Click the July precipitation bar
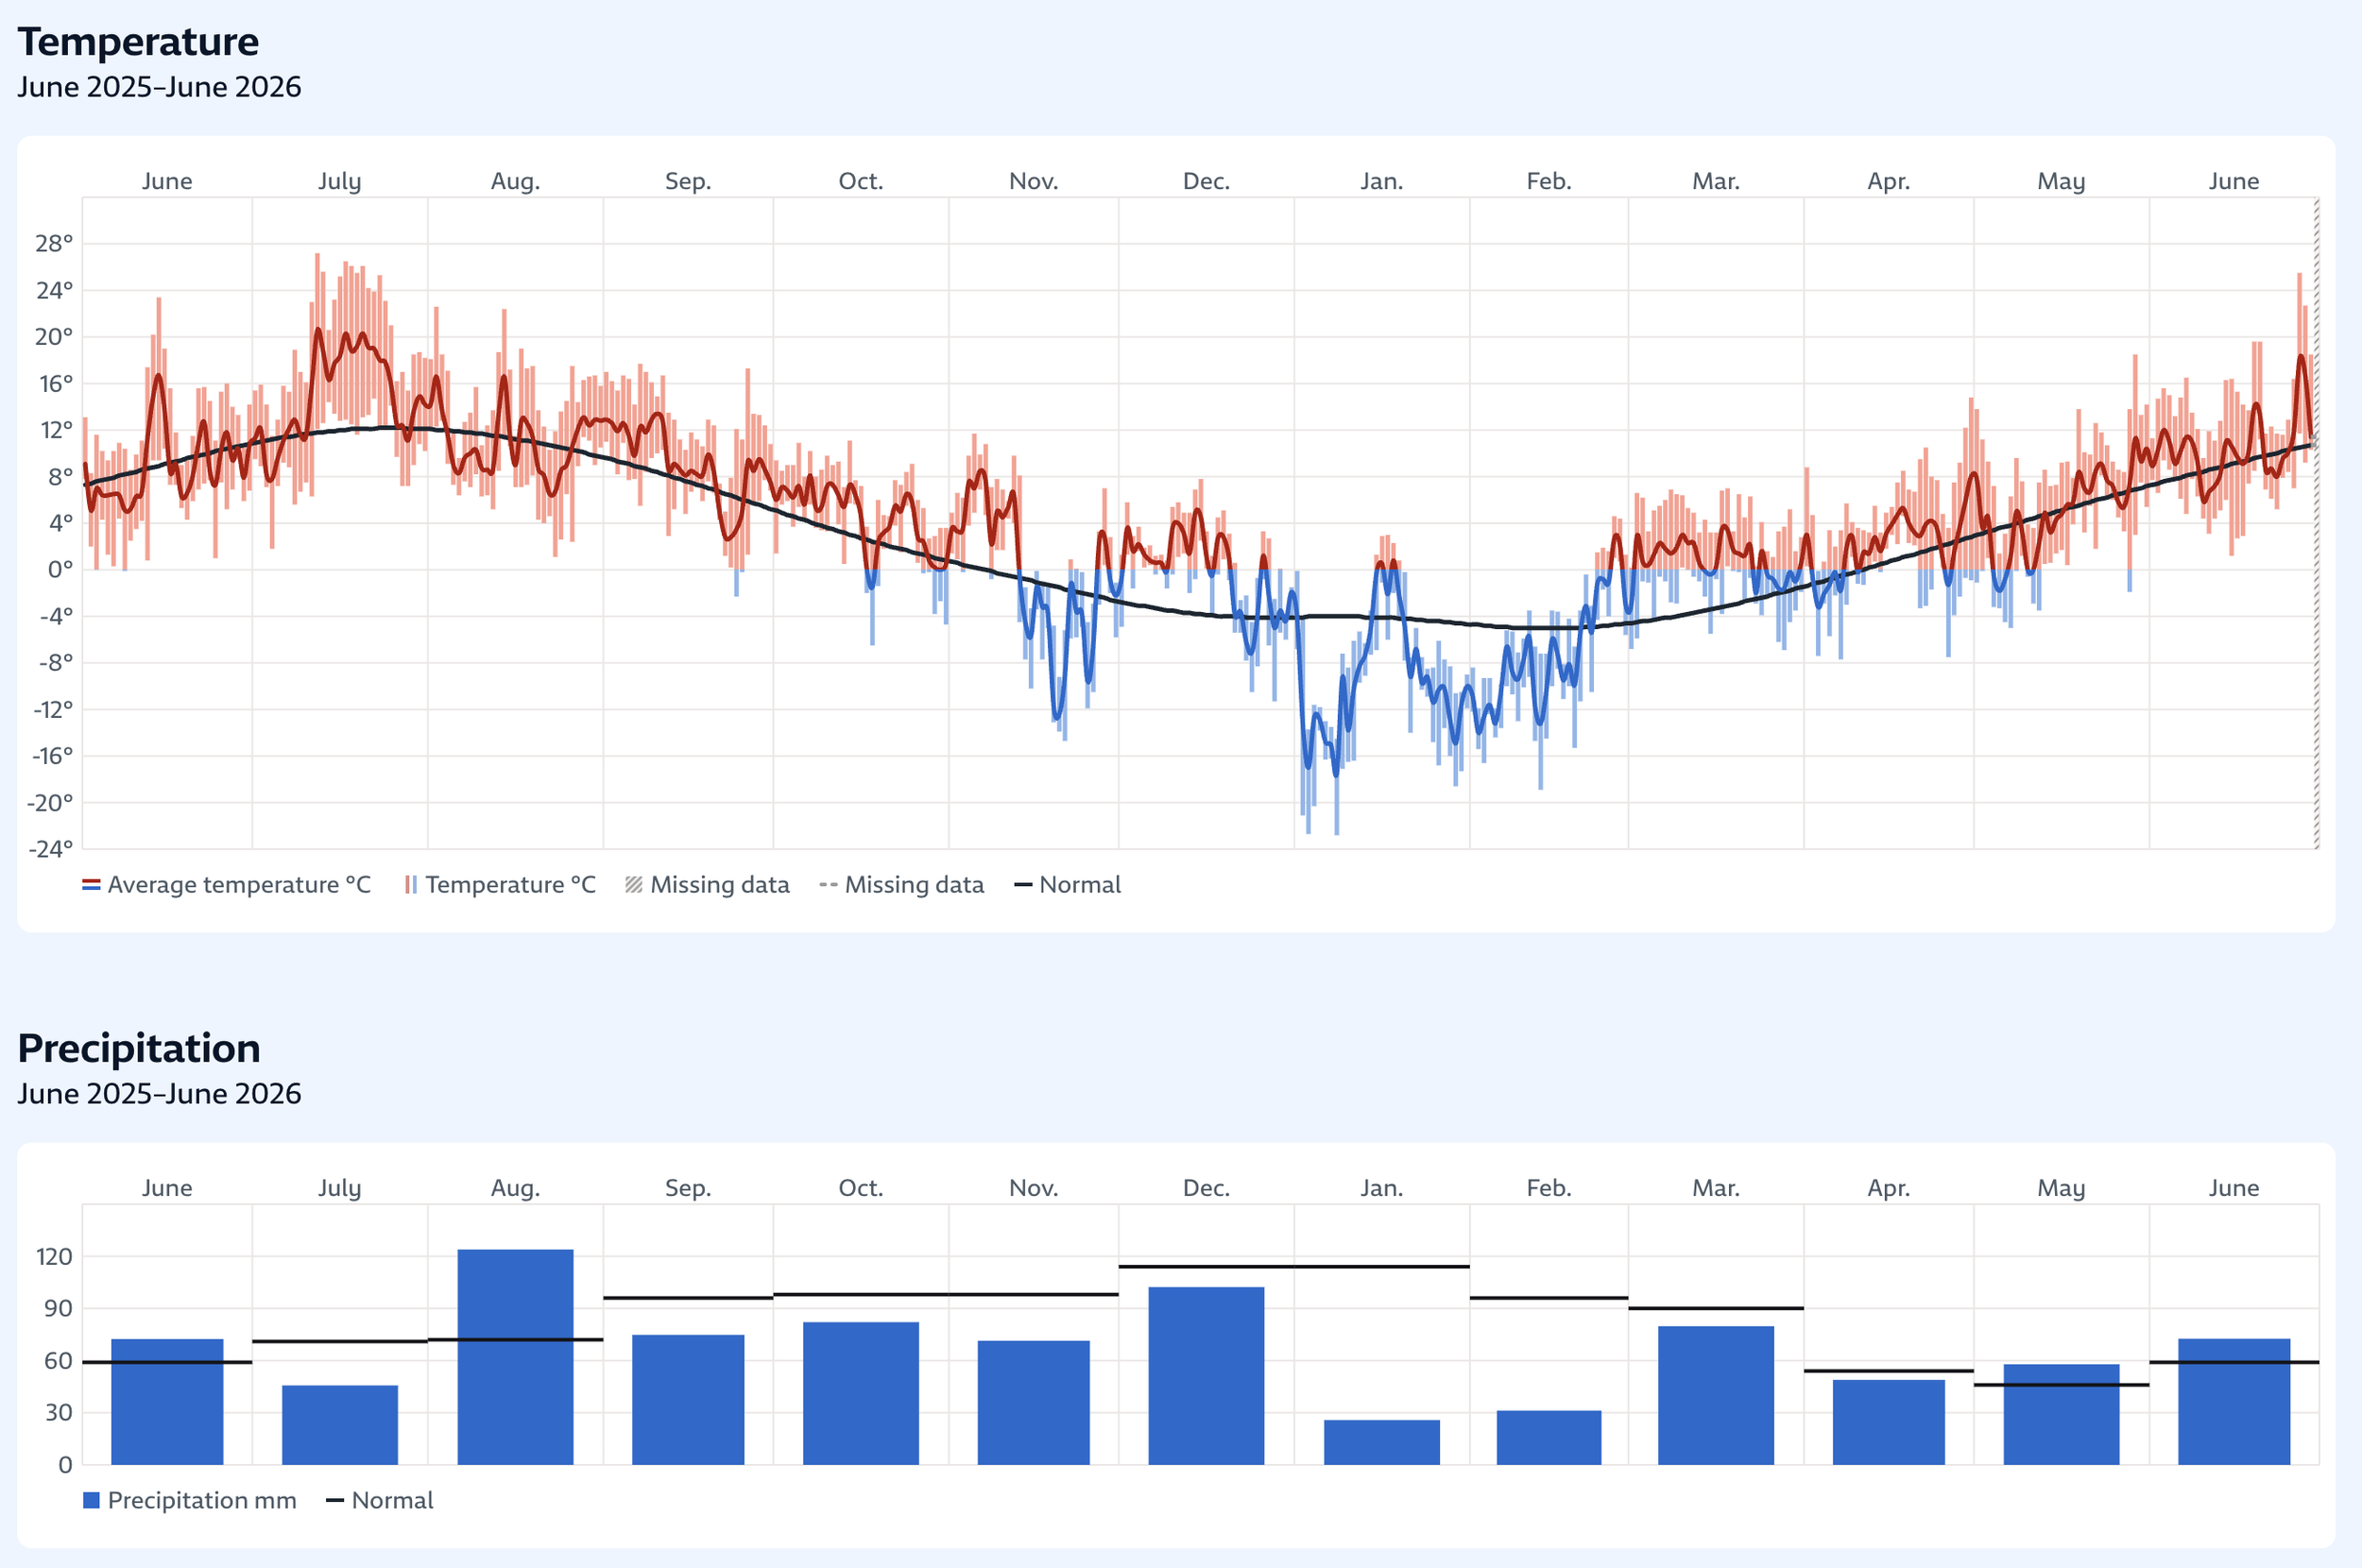This screenshot has height=1568, width=2362. [x=340, y=1425]
